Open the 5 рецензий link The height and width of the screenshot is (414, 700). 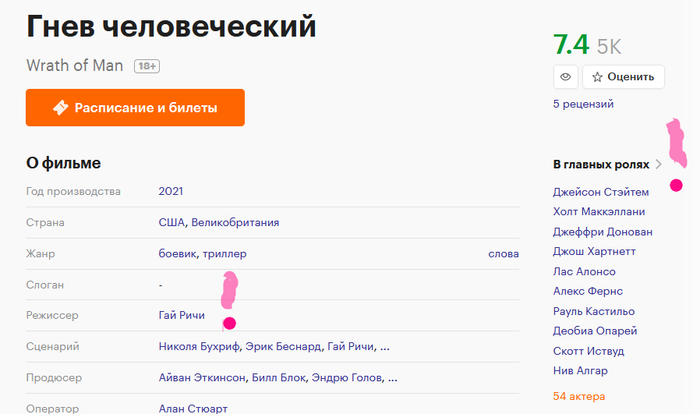[x=583, y=103]
